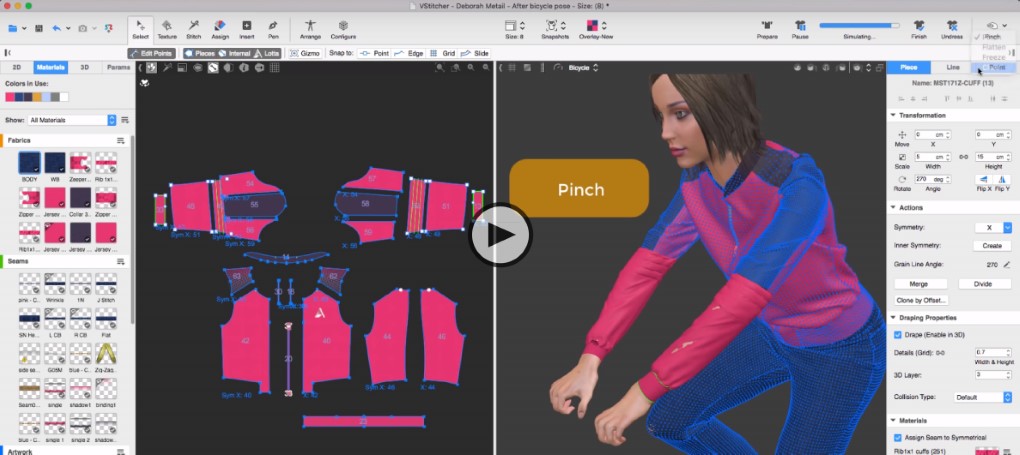Click the blue undo arrow

click(x=56, y=29)
